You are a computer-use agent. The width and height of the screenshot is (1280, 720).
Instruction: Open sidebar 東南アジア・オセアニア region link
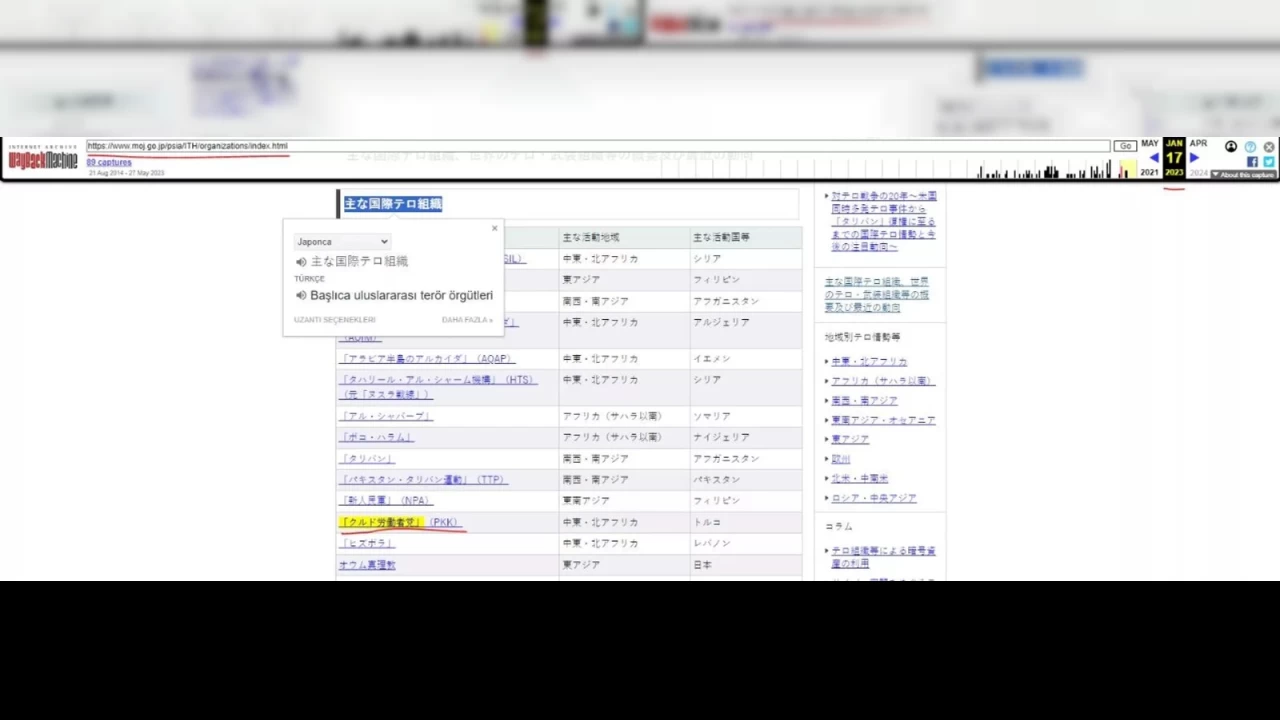tap(883, 420)
